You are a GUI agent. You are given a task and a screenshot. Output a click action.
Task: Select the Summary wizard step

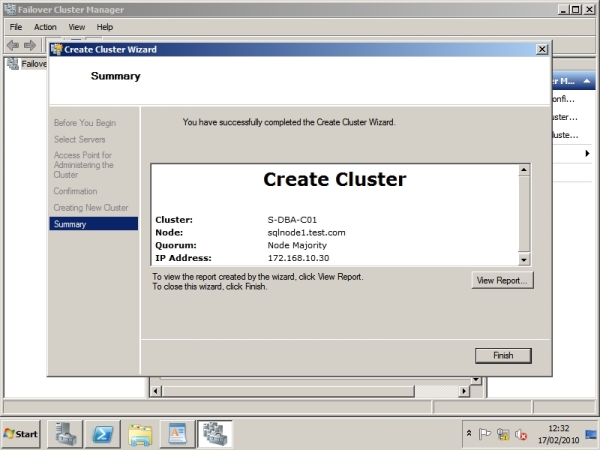(x=93, y=224)
